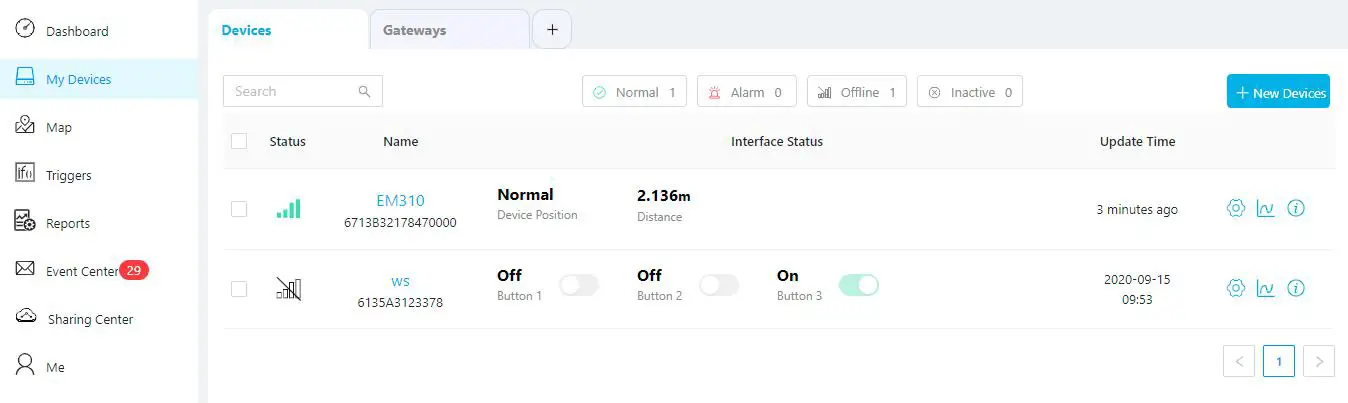Turn off Button 3 switch
1348x403 pixels.
click(859, 285)
